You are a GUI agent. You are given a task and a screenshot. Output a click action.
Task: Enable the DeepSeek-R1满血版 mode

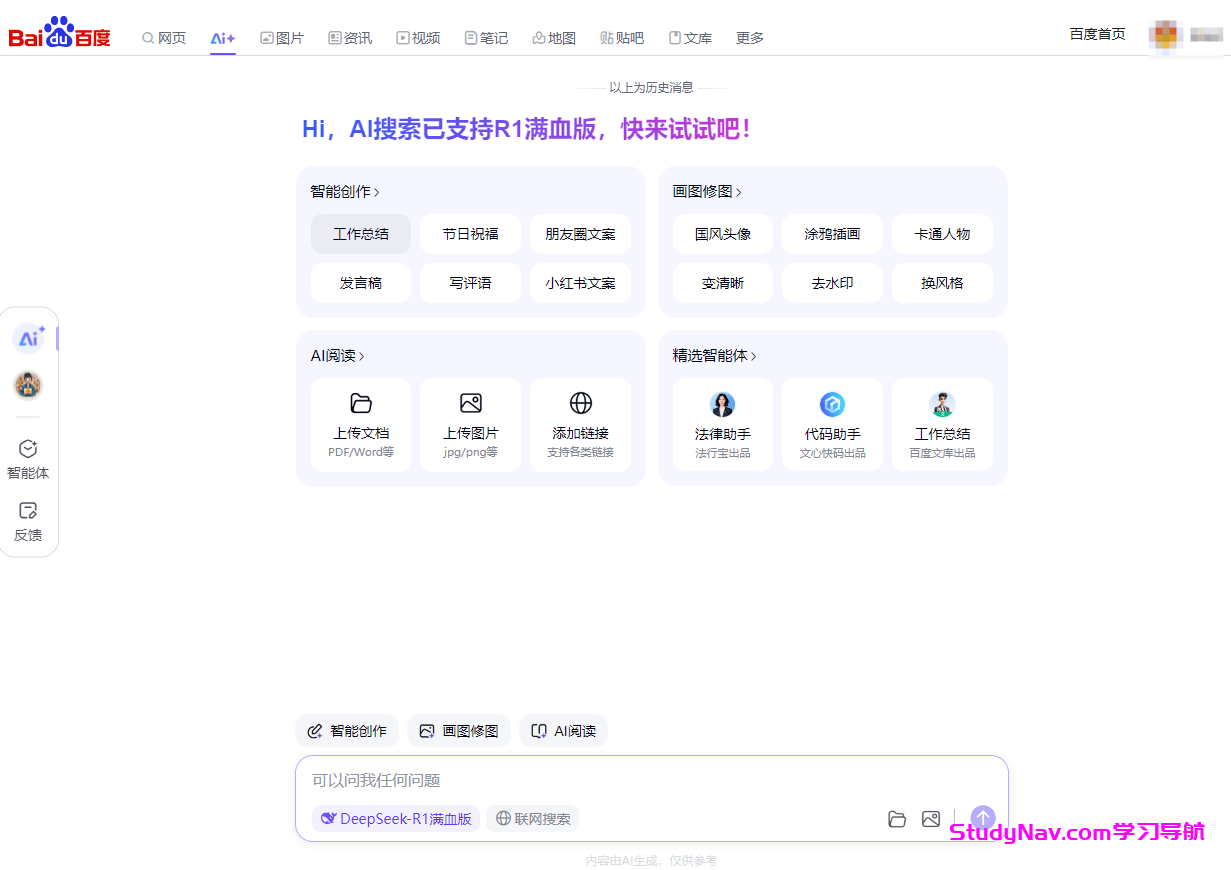(395, 818)
